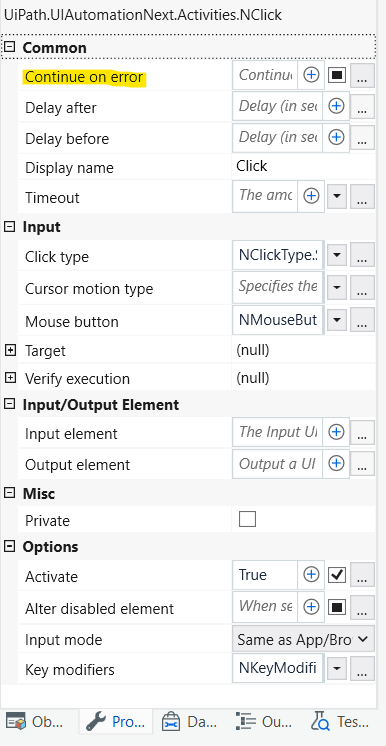Click UiPath.UIAutomationNext.Activities.NClick title text
The height and width of the screenshot is (746, 386).
[142, 15]
